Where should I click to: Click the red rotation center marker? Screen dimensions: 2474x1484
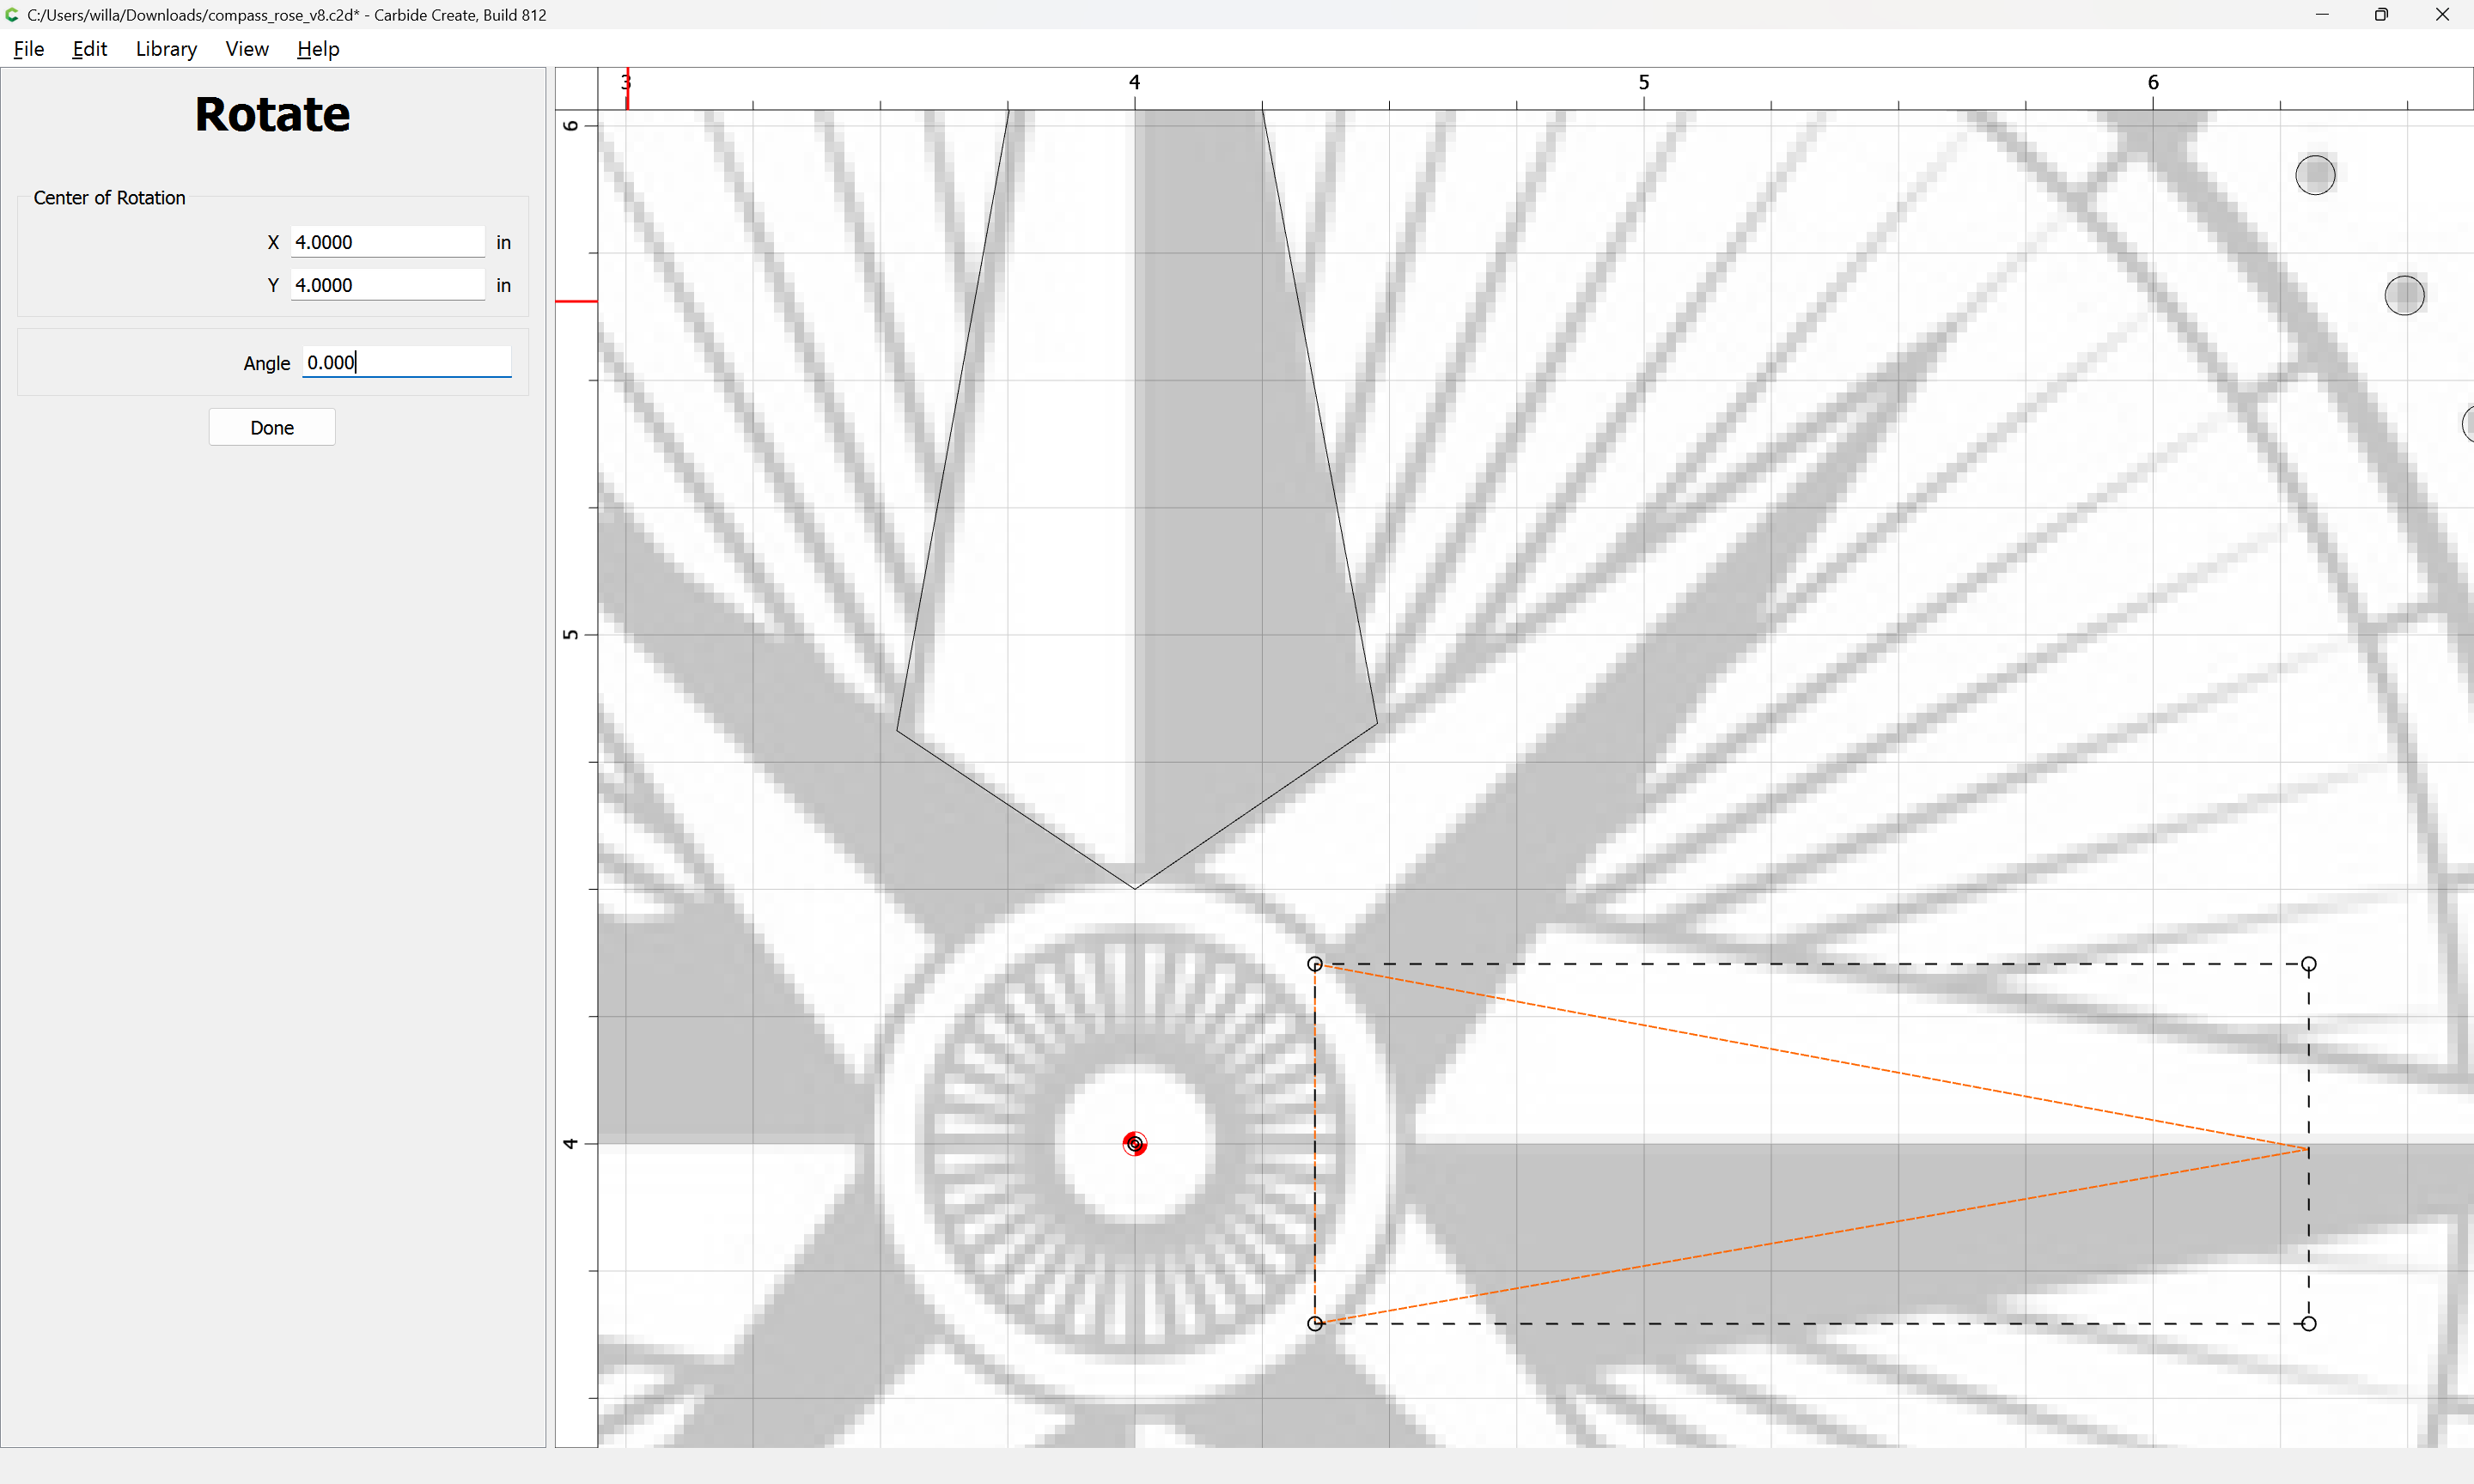(1134, 1144)
